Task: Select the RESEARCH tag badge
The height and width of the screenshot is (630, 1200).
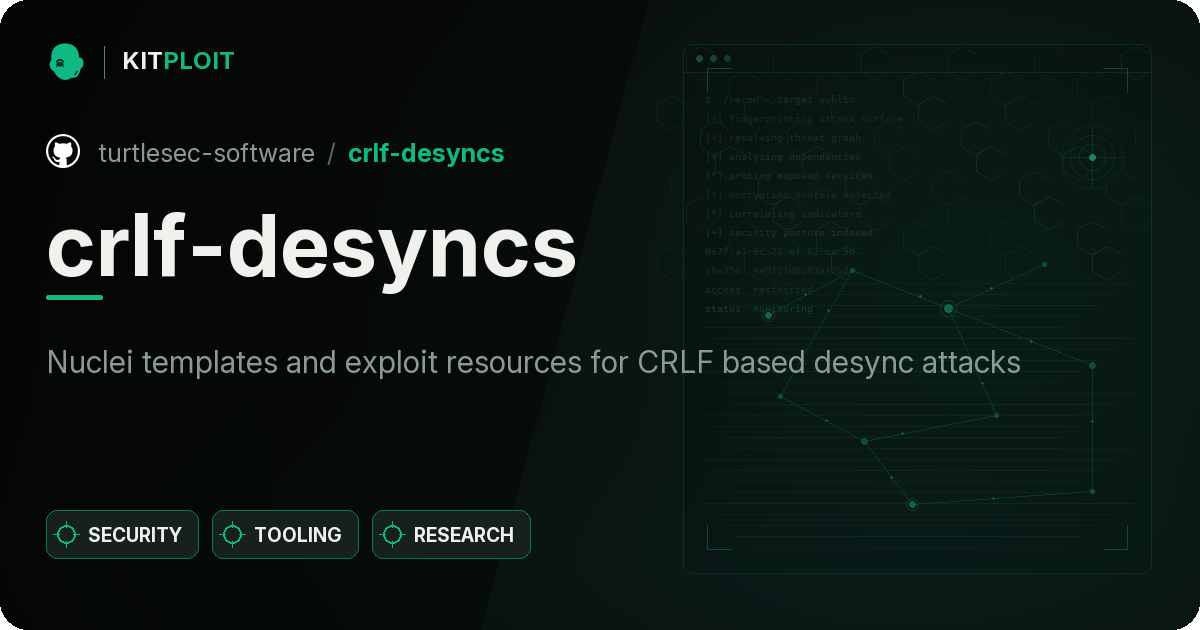Action: [451, 535]
